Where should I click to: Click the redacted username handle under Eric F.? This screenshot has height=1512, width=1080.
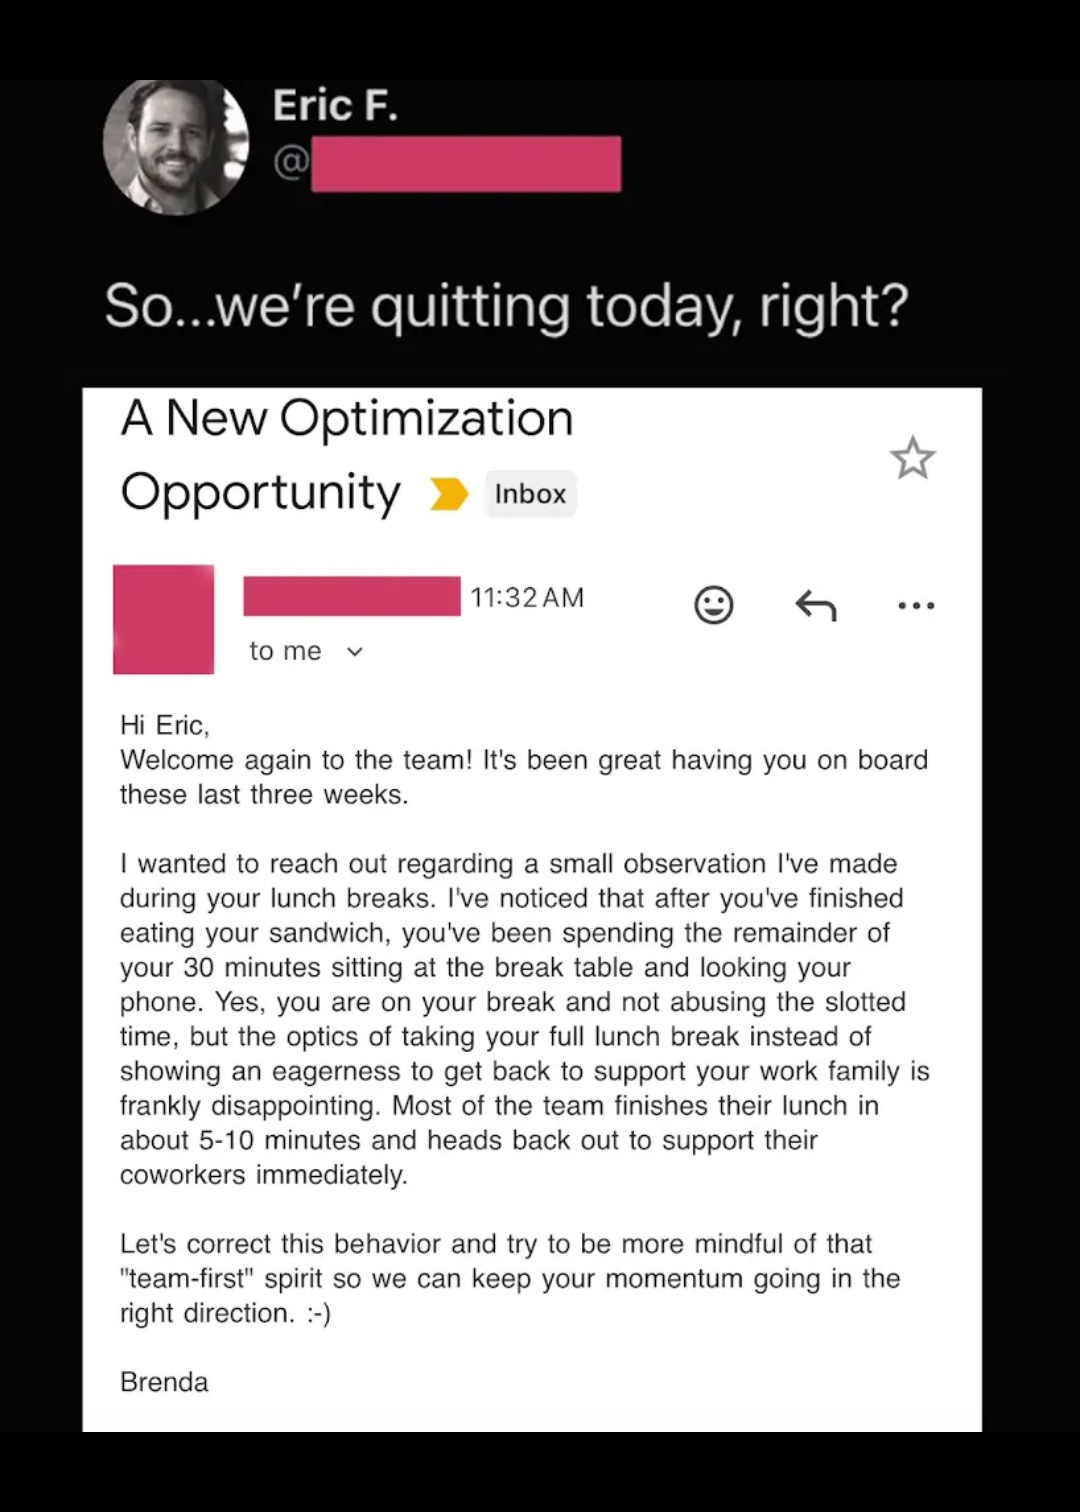465,164
